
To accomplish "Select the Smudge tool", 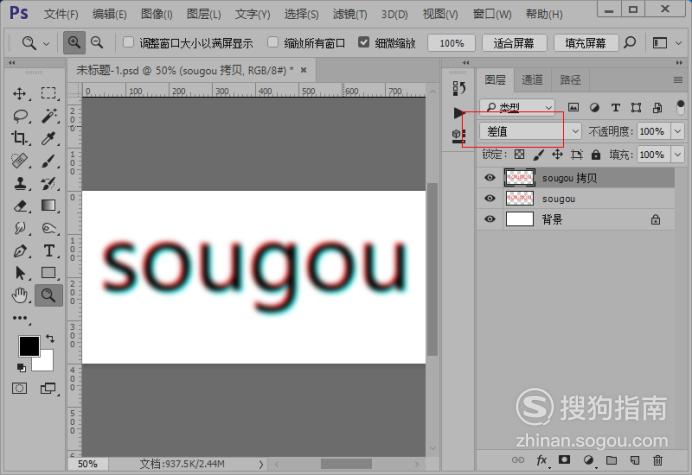I will click(x=19, y=228).
